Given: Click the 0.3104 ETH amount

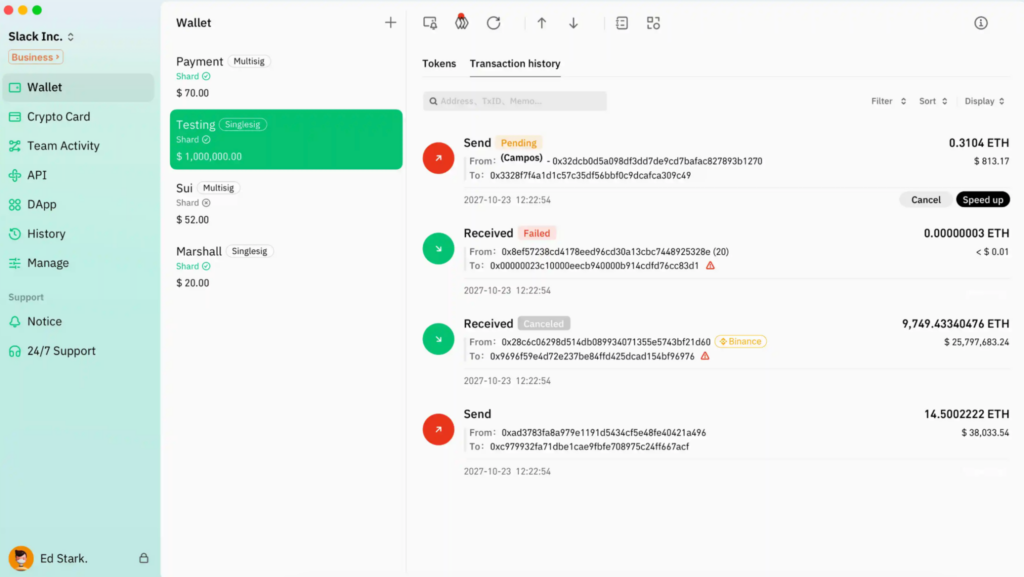Looking at the screenshot, I should [x=978, y=143].
